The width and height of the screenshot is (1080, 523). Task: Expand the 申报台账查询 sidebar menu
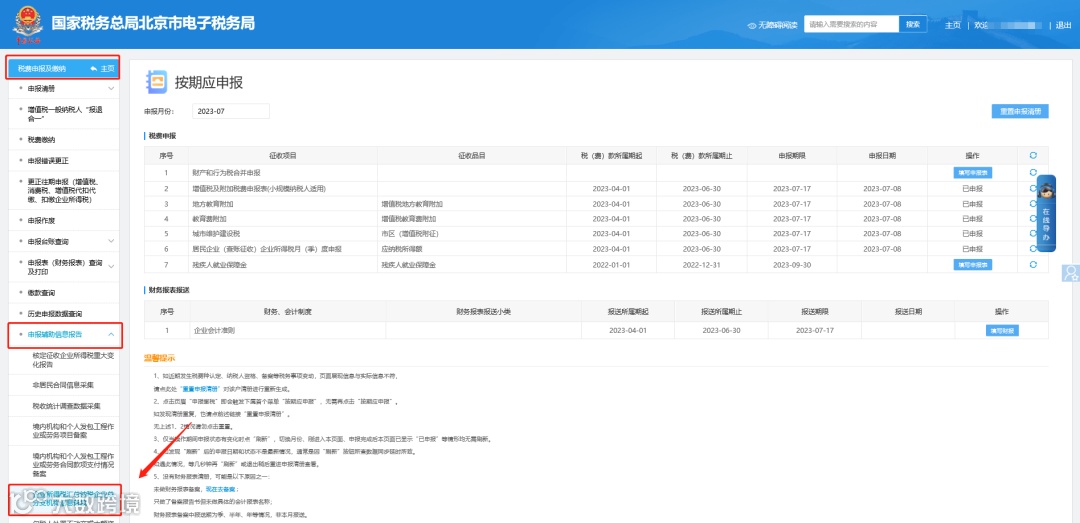(x=111, y=241)
